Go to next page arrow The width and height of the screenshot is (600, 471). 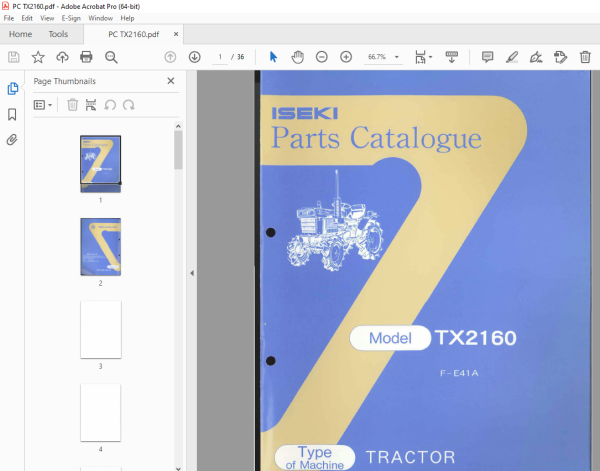coord(194,57)
